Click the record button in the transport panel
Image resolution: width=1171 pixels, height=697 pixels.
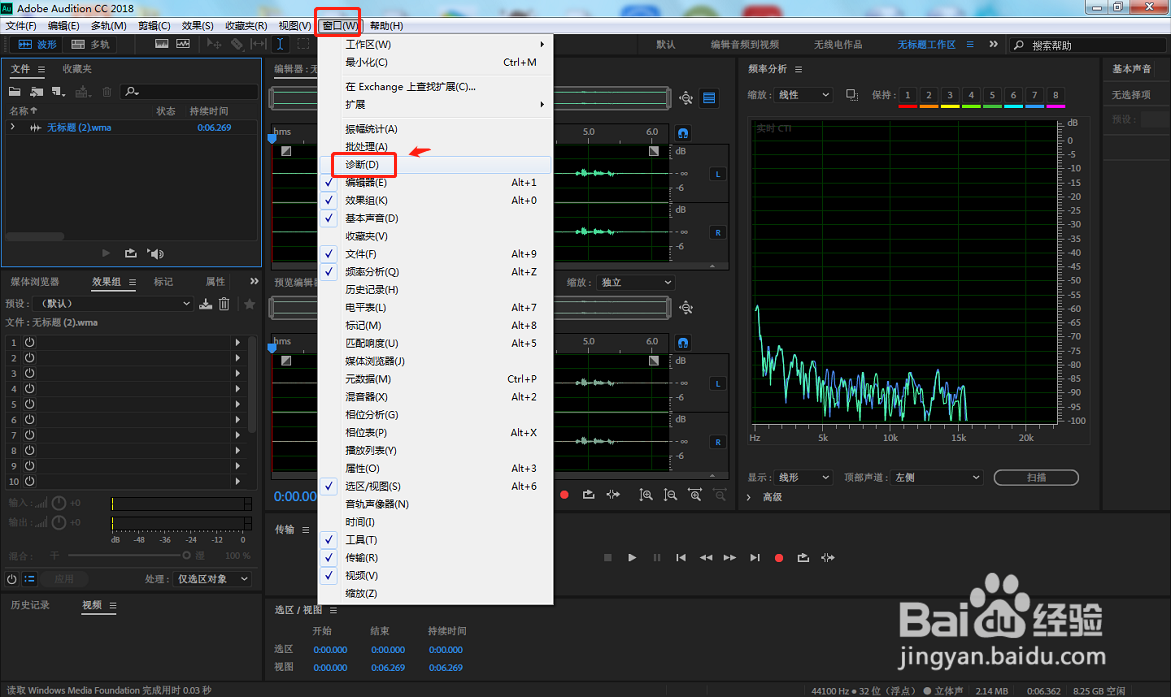(778, 558)
